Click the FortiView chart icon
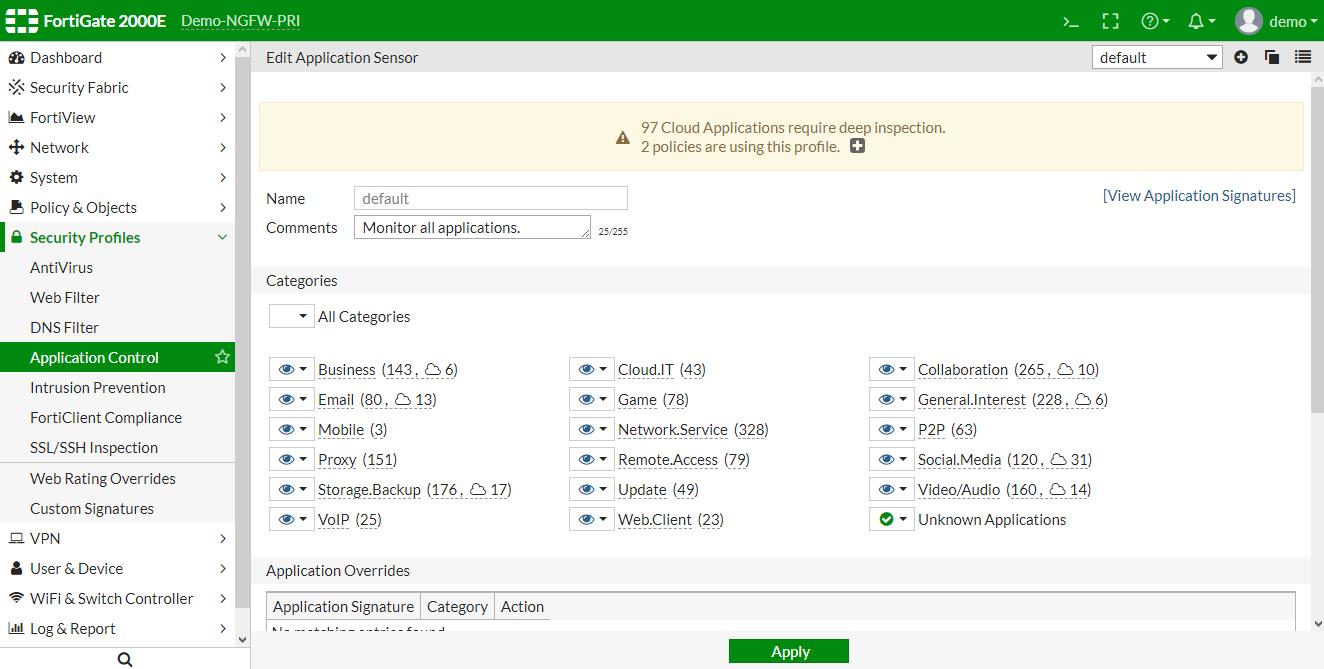Image resolution: width=1324 pixels, height=669 pixels. coord(16,118)
